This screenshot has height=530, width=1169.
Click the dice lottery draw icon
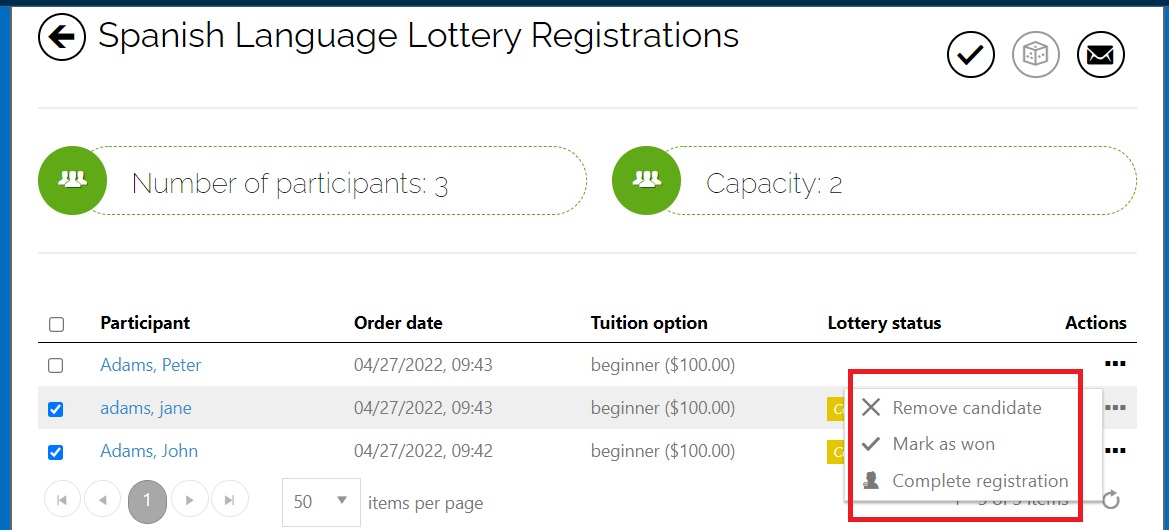tap(1036, 54)
